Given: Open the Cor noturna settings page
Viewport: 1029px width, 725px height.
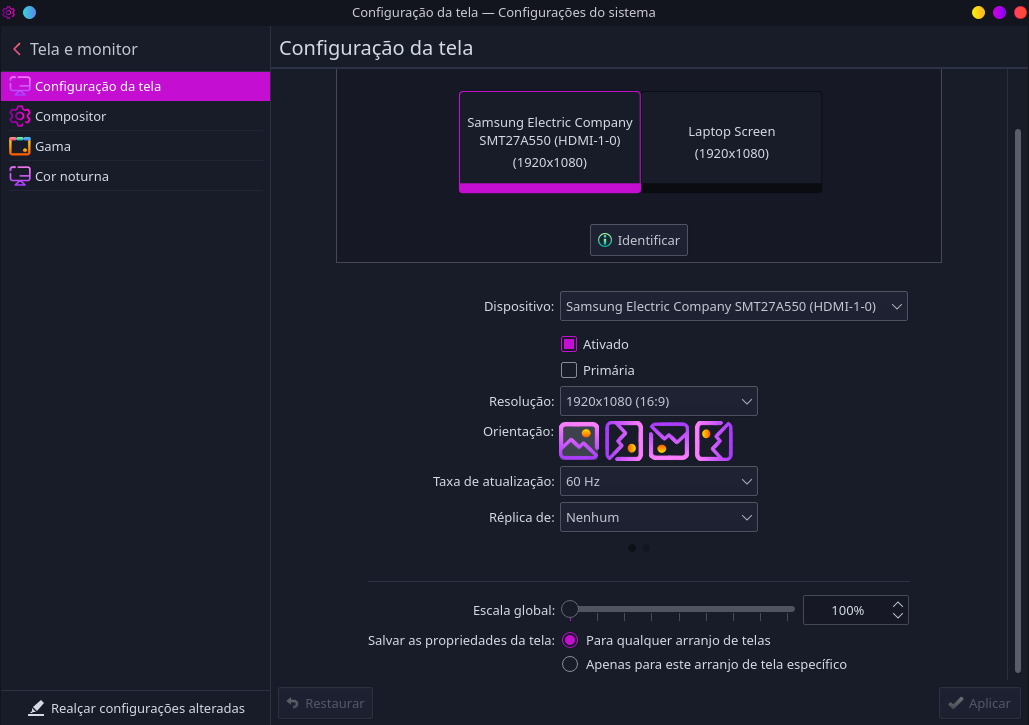Looking at the screenshot, I should click(x=135, y=176).
